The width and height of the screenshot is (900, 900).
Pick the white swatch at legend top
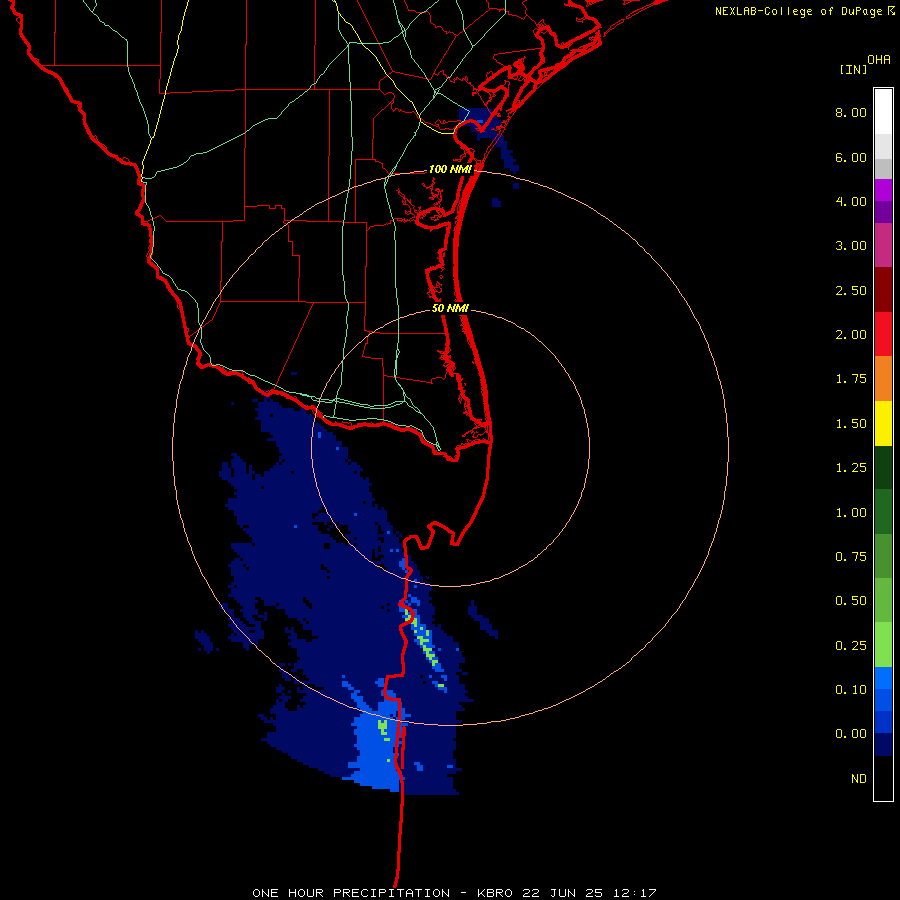pos(883,112)
